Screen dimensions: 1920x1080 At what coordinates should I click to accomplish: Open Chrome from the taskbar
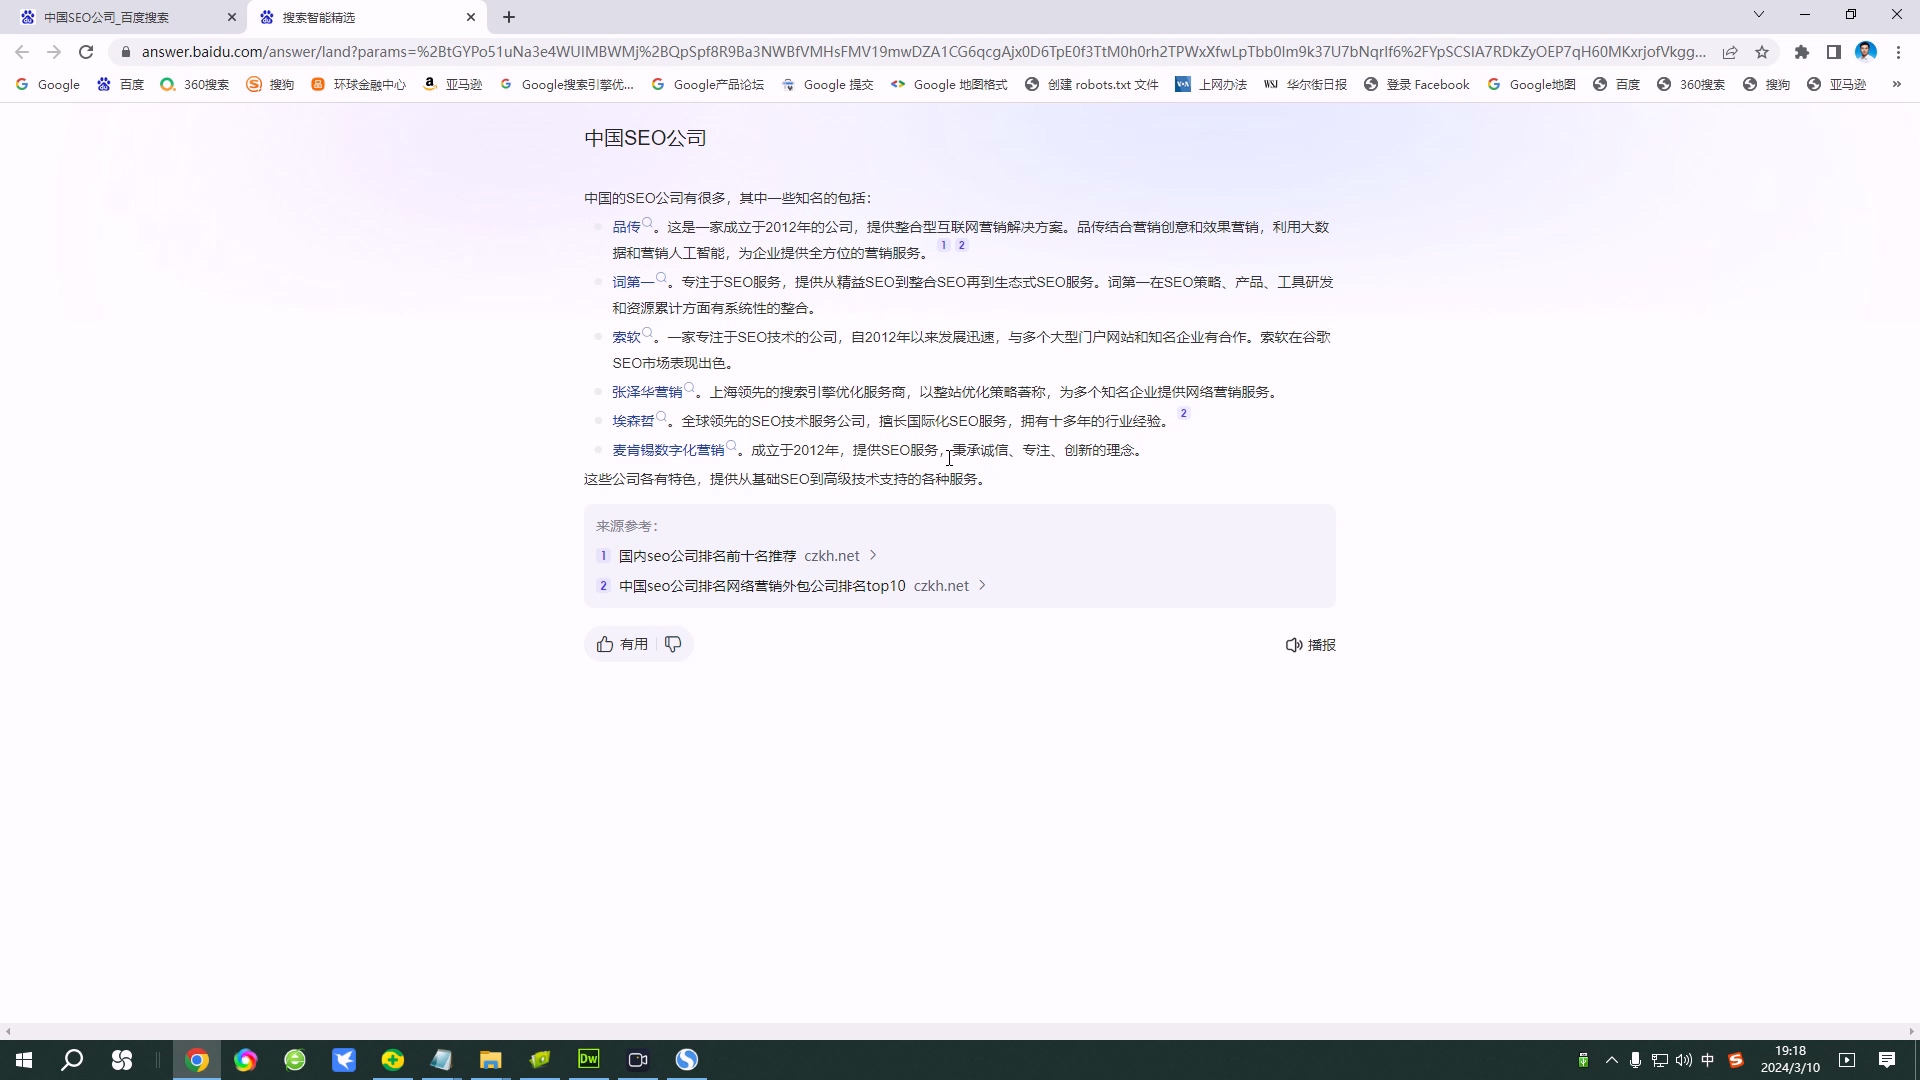tap(197, 1060)
